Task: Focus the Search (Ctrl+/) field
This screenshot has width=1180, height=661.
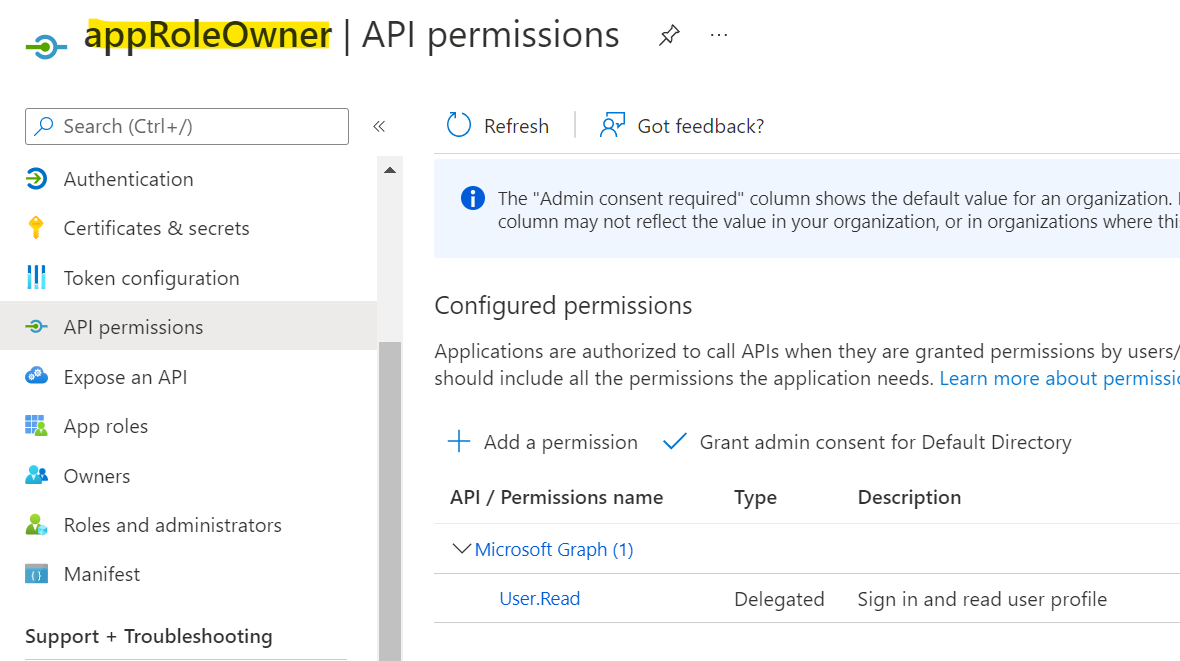Action: (x=187, y=126)
